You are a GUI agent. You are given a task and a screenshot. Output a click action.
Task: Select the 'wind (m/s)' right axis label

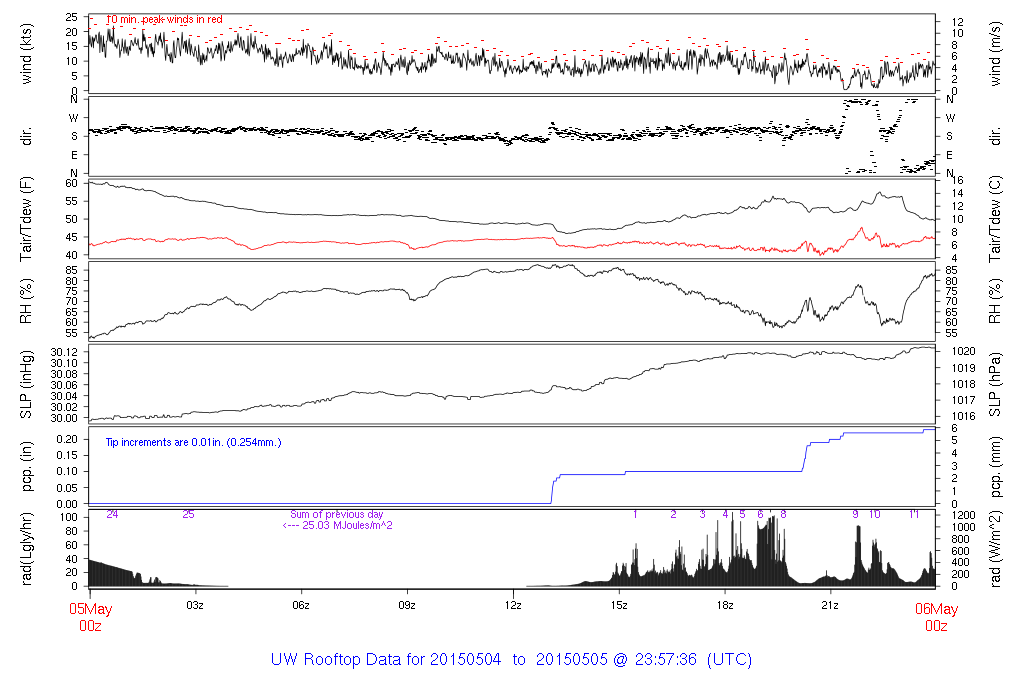pyautogui.click(x=995, y=54)
